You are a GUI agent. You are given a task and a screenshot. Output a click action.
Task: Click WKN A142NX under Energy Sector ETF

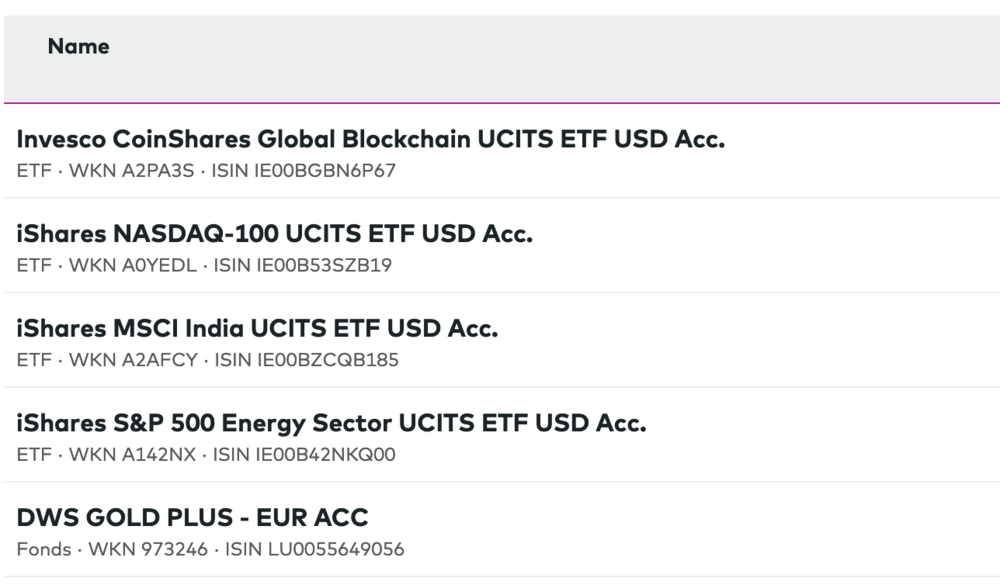pyautogui.click(x=130, y=455)
